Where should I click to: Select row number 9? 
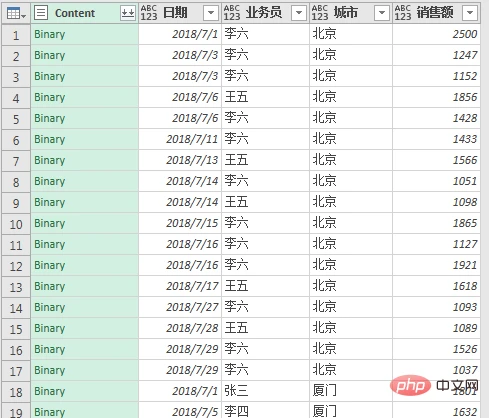click(16, 203)
